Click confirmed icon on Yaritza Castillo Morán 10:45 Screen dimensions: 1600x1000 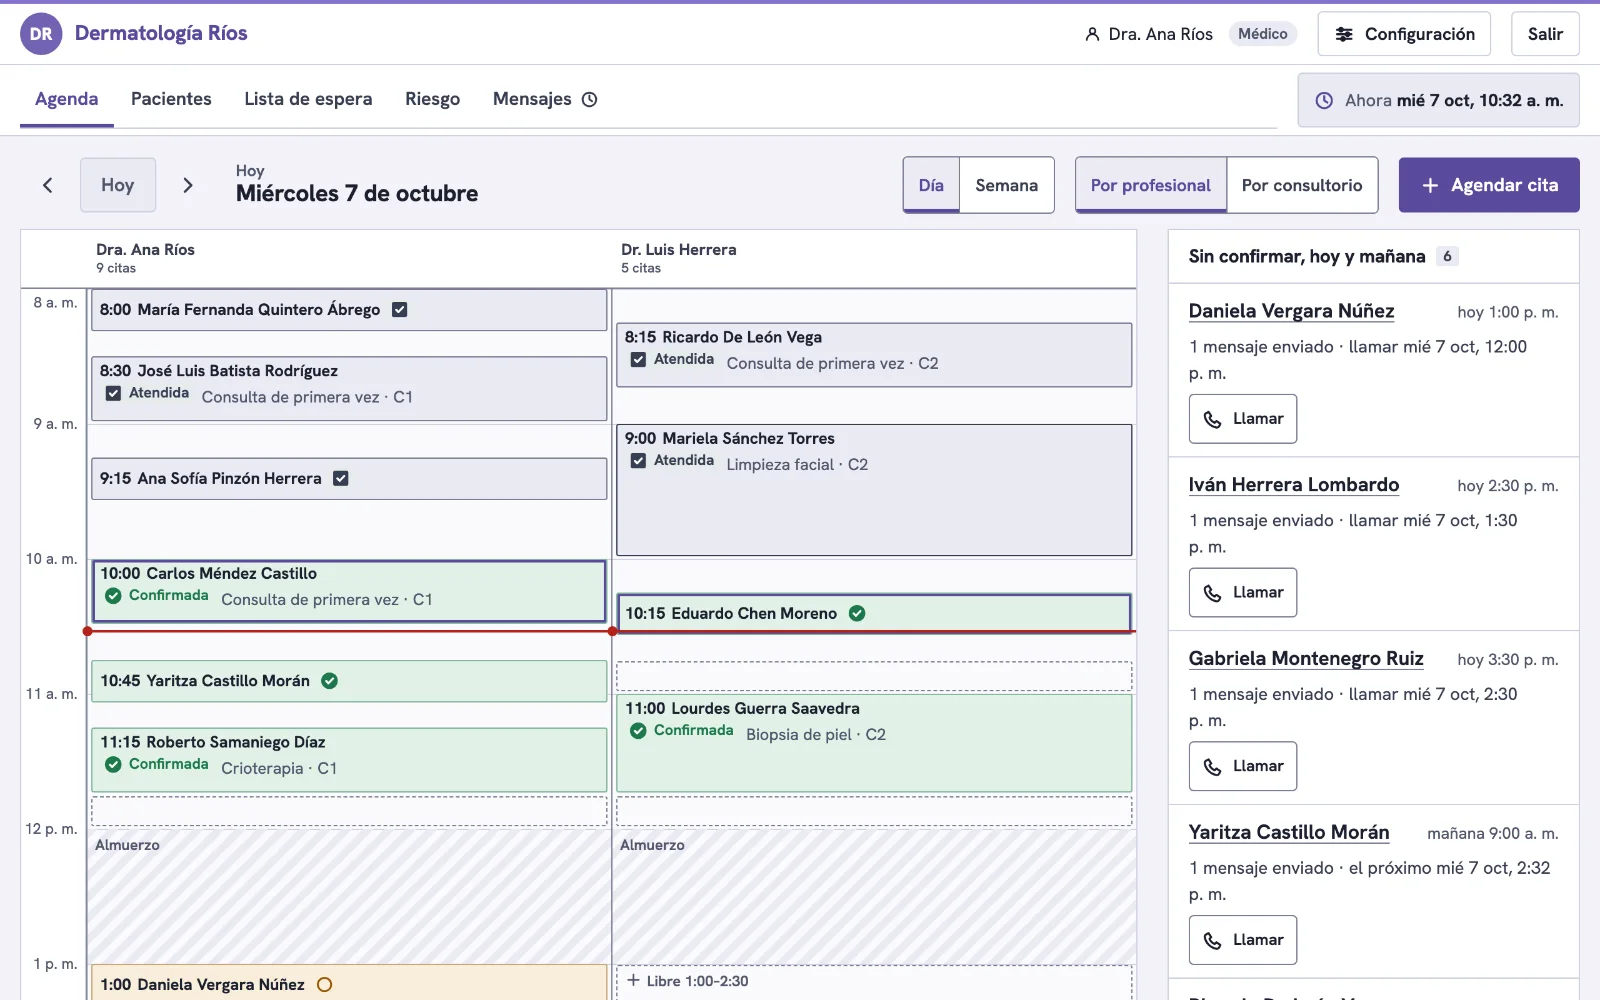tap(330, 681)
